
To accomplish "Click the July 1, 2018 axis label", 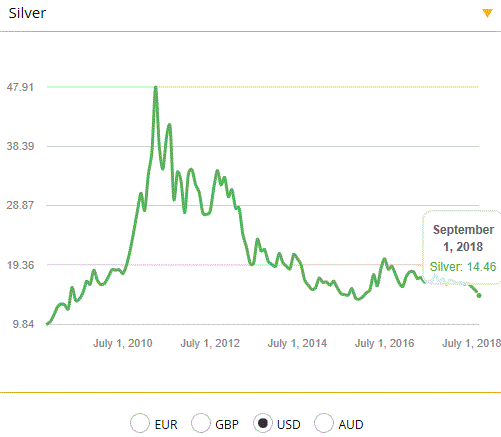I will (x=471, y=343).
